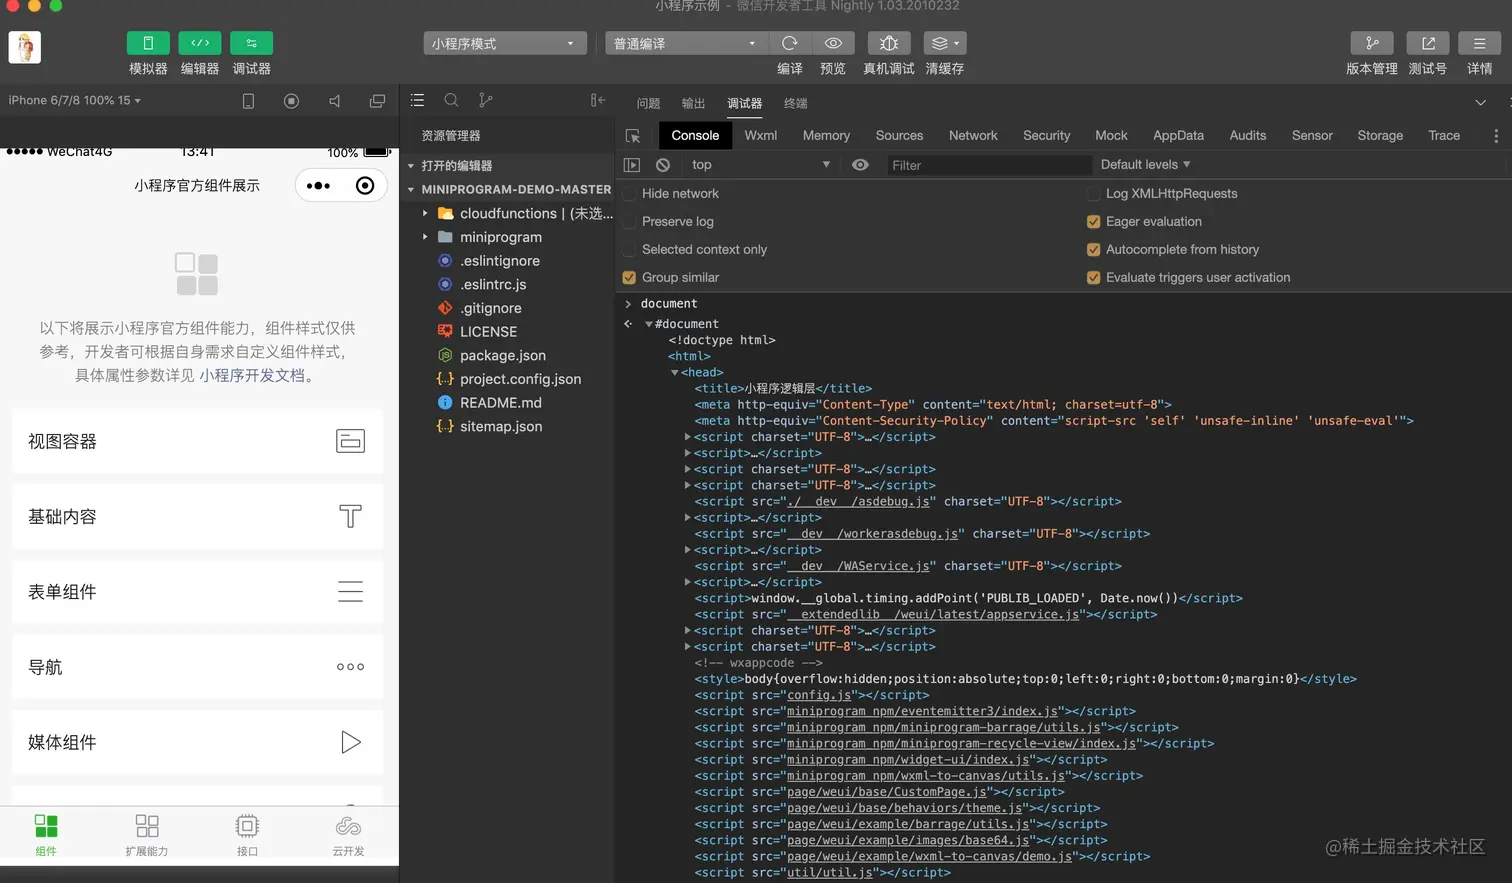
Task: Enable Log XMLHttpRequests checkbox
Action: point(1093,194)
